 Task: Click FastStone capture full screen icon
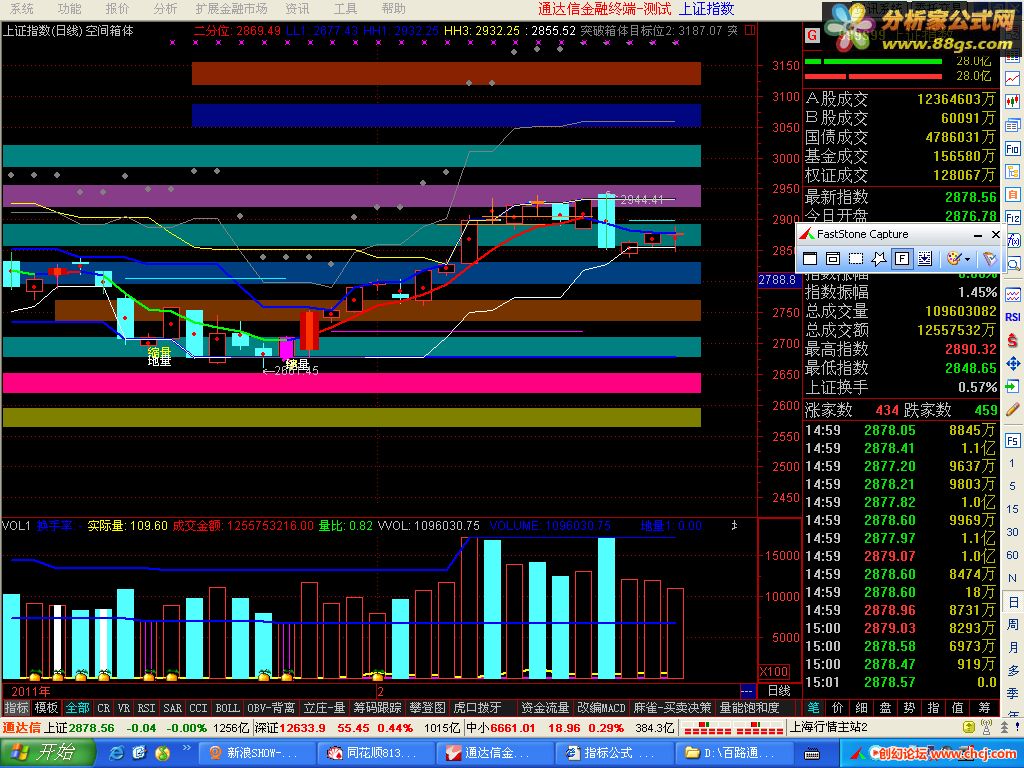pyautogui.click(x=902, y=259)
